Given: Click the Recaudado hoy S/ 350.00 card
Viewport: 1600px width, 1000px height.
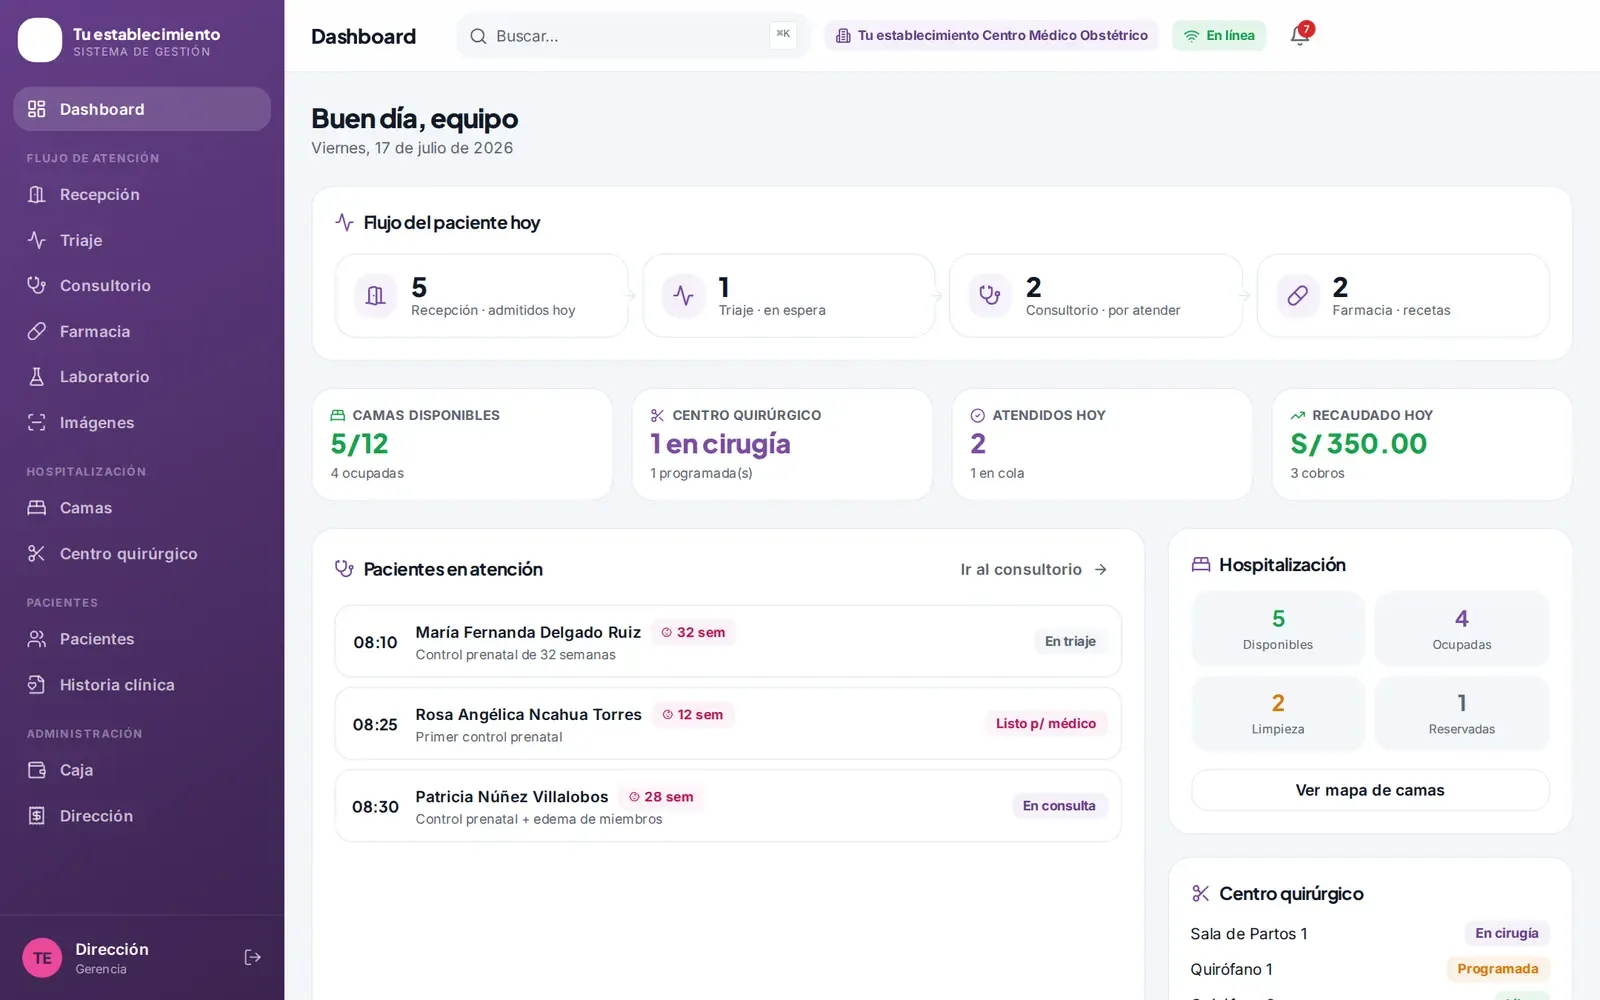Looking at the screenshot, I should (x=1422, y=445).
